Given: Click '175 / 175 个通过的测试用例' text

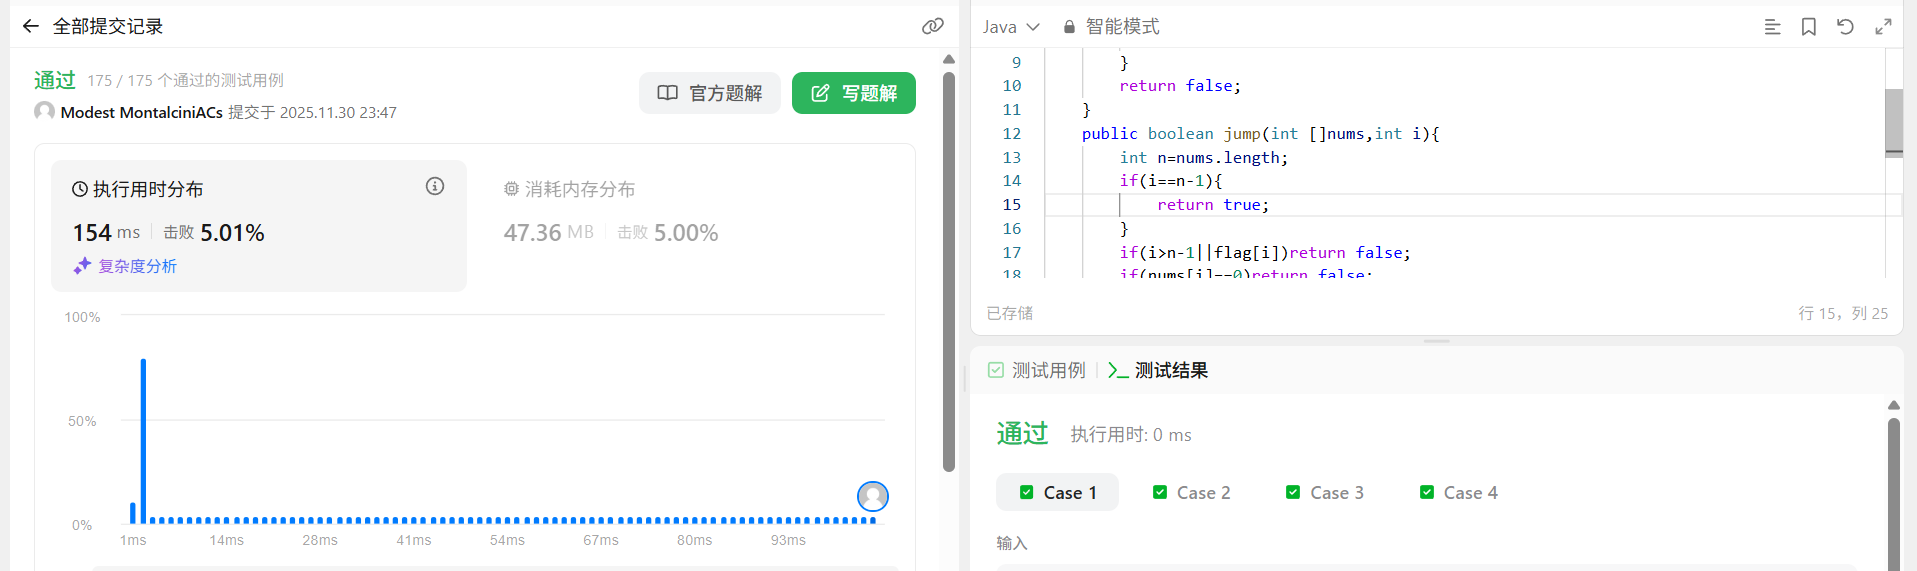Looking at the screenshot, I should (x=185, y=80).
